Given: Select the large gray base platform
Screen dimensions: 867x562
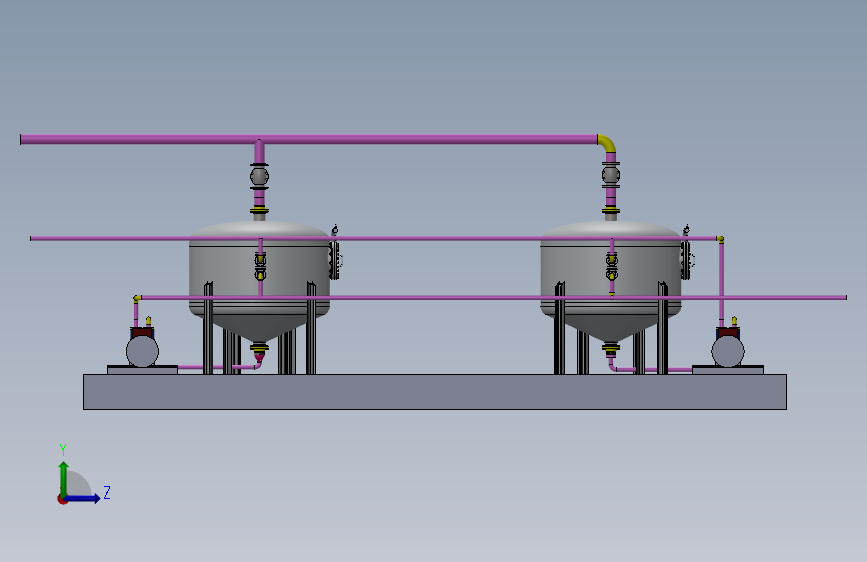Looking at the screenshot, I should 435,392.
